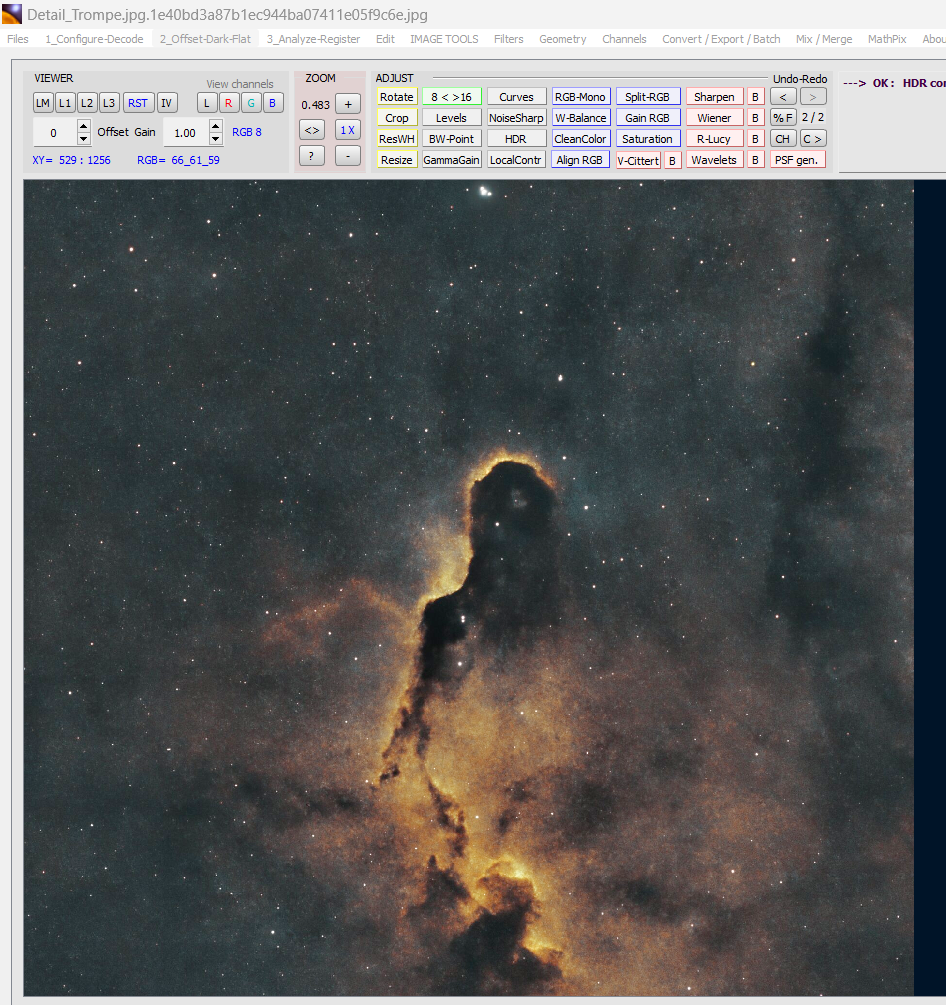Click the Offset value input field
The width and height of the screenshot is (946, 1005).
pos(55,133)
